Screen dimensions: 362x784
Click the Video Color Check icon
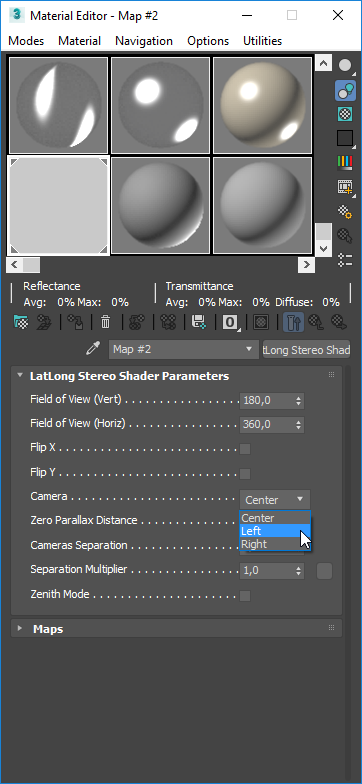point(345,162)
